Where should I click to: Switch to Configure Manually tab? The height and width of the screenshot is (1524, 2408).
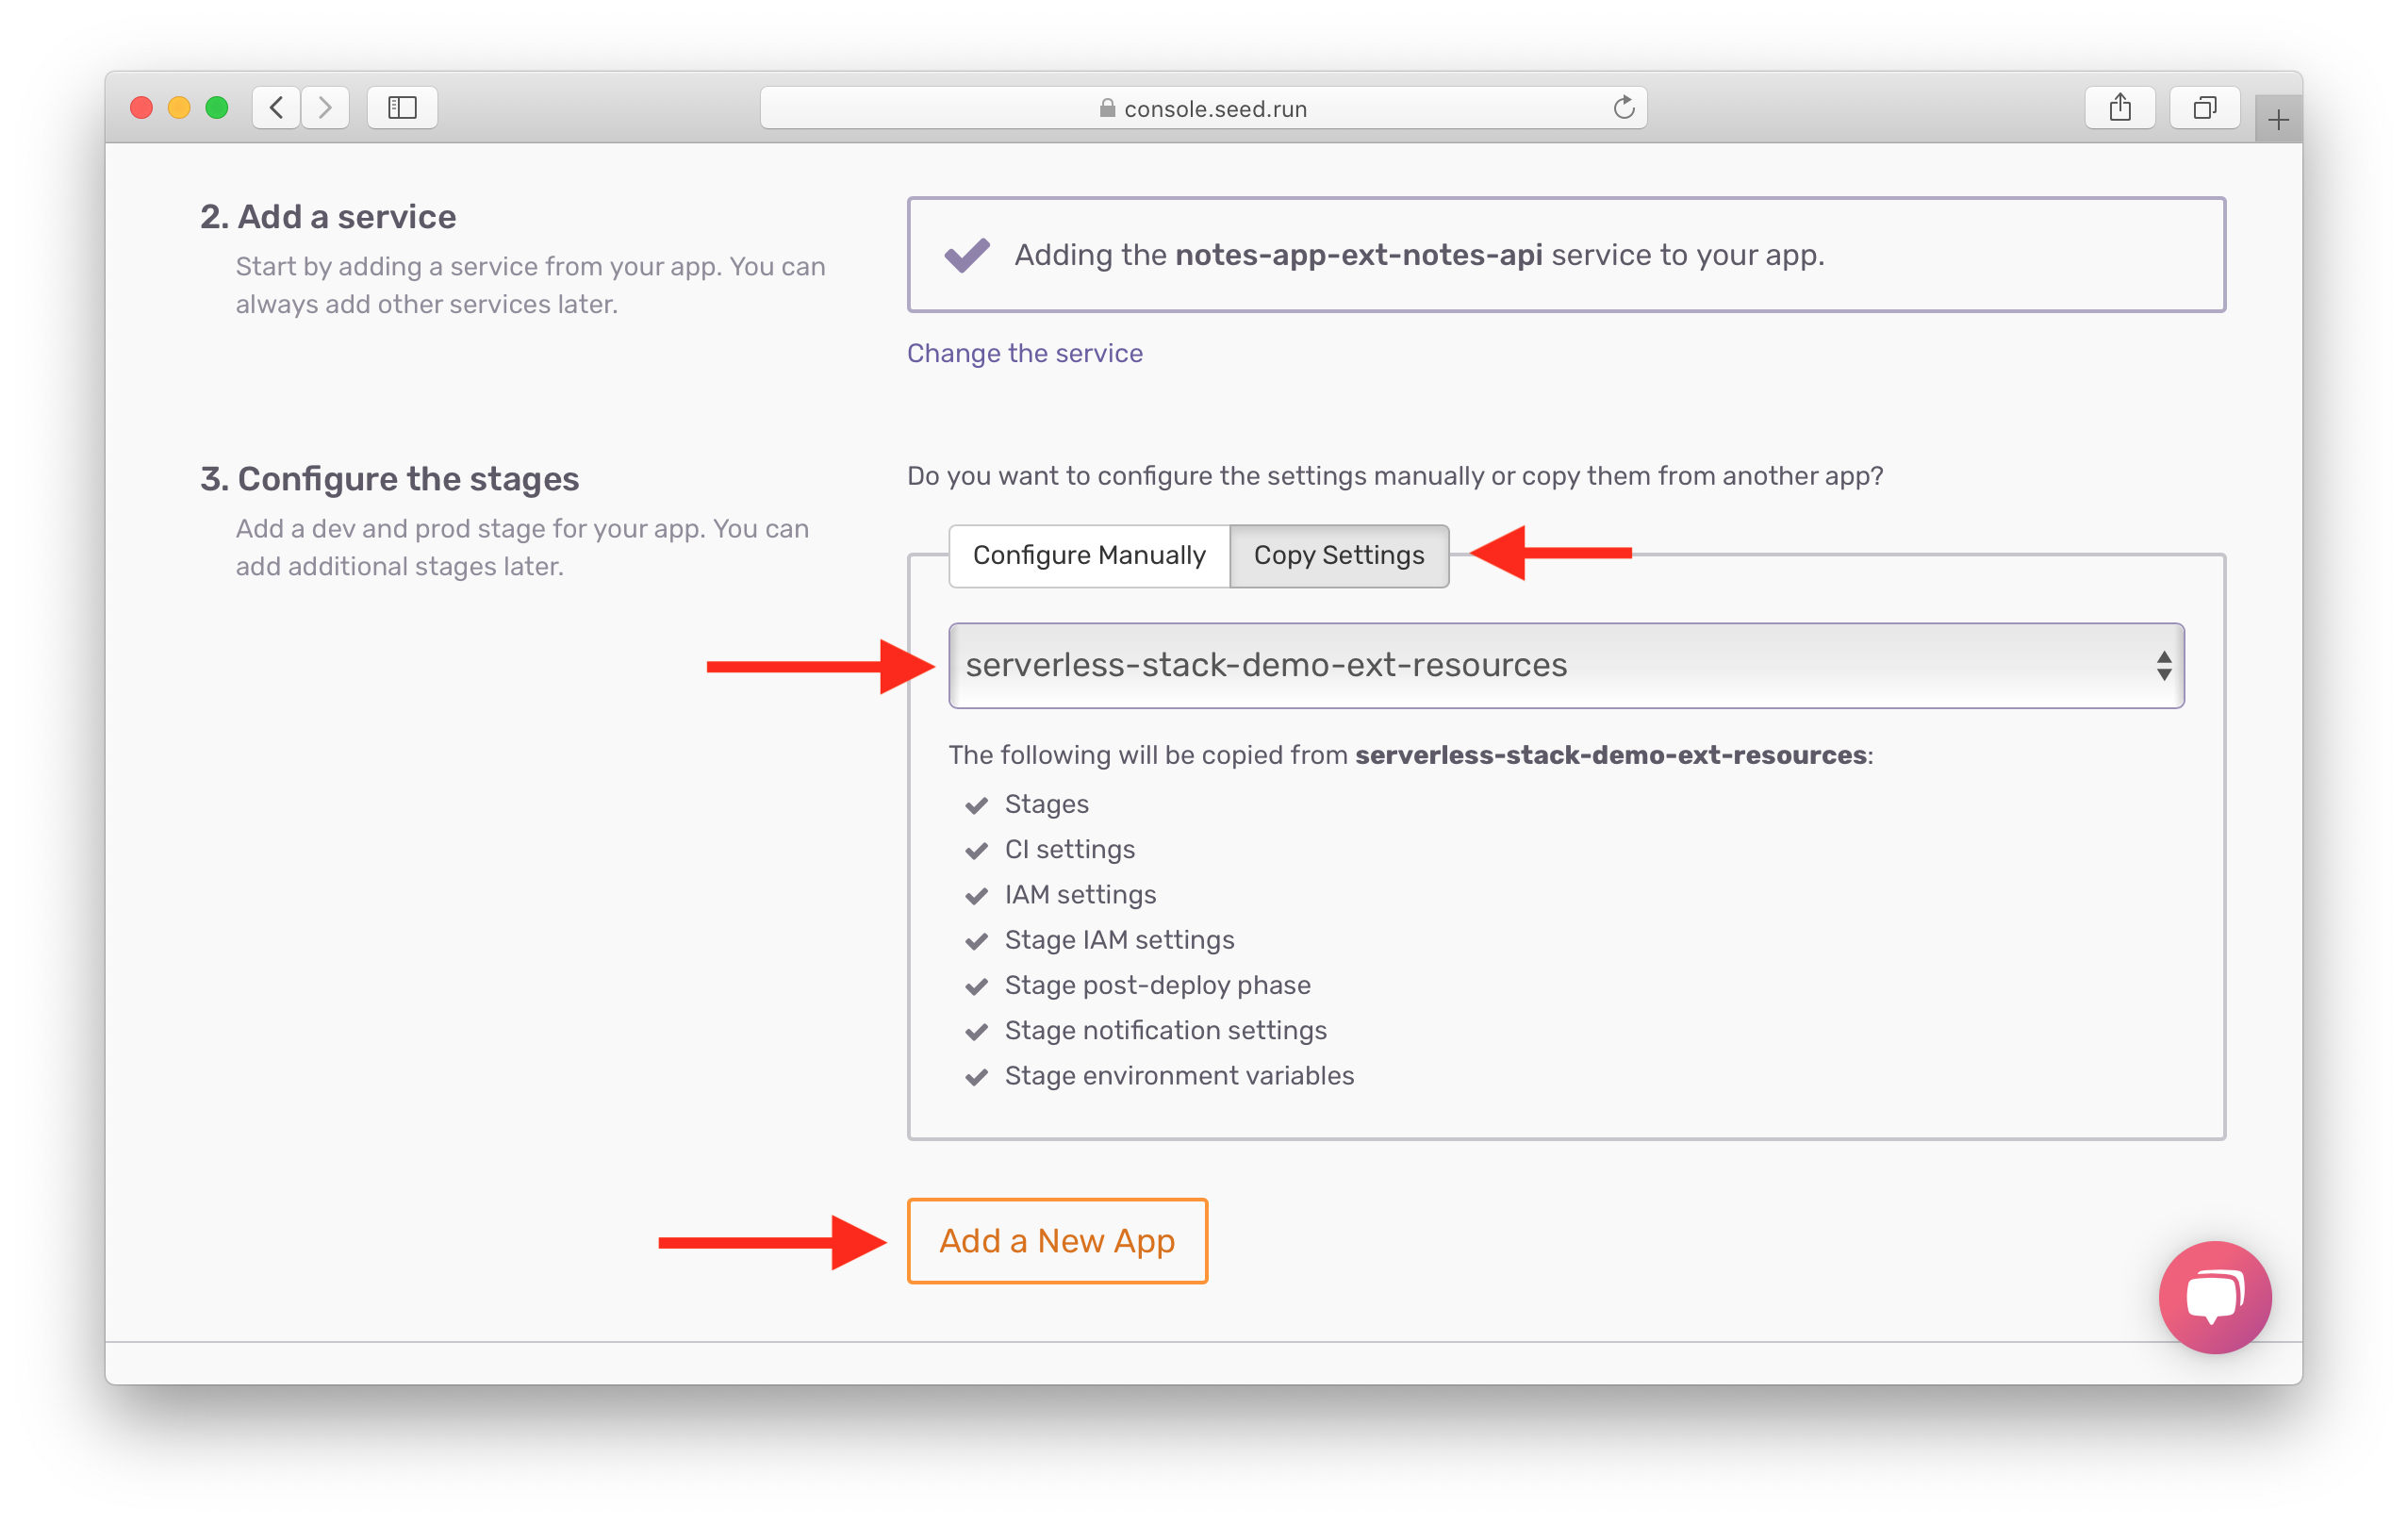click(x=1086, y=555)
